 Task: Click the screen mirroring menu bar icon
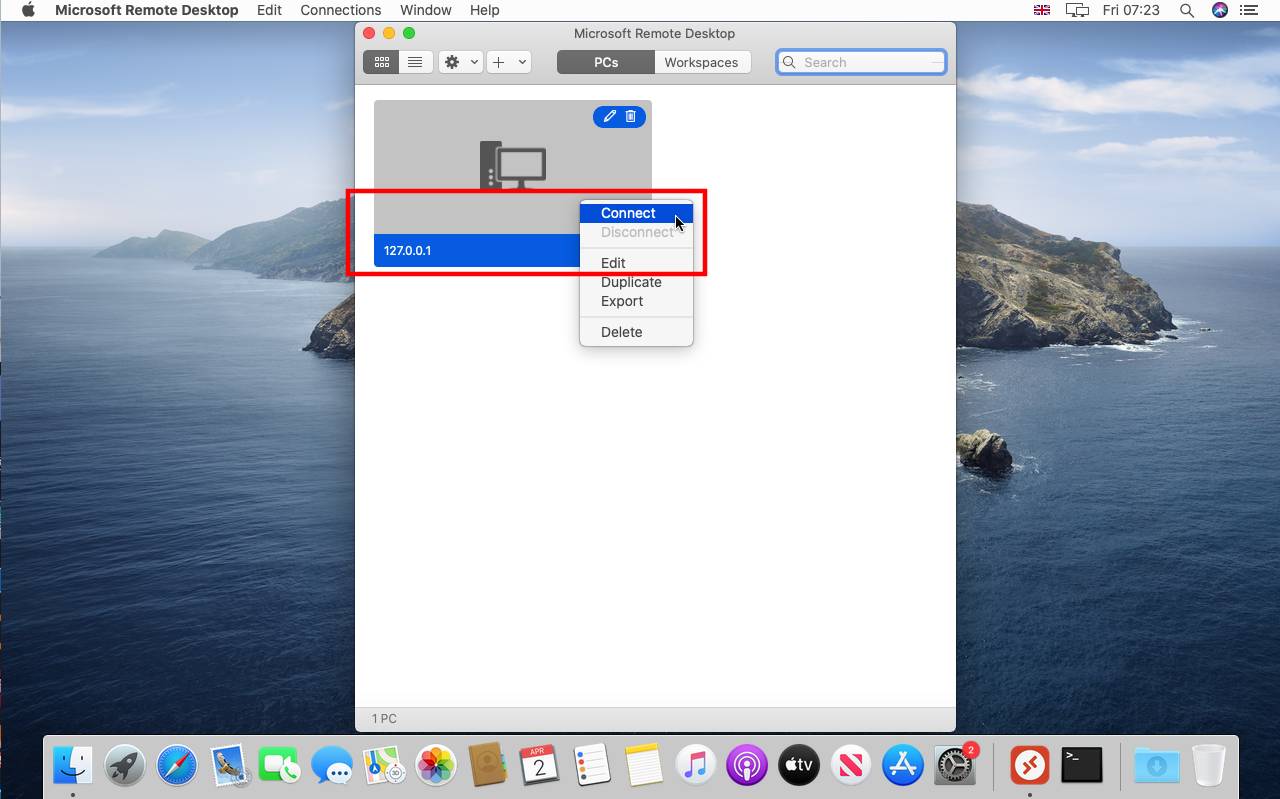point(1077,10)
